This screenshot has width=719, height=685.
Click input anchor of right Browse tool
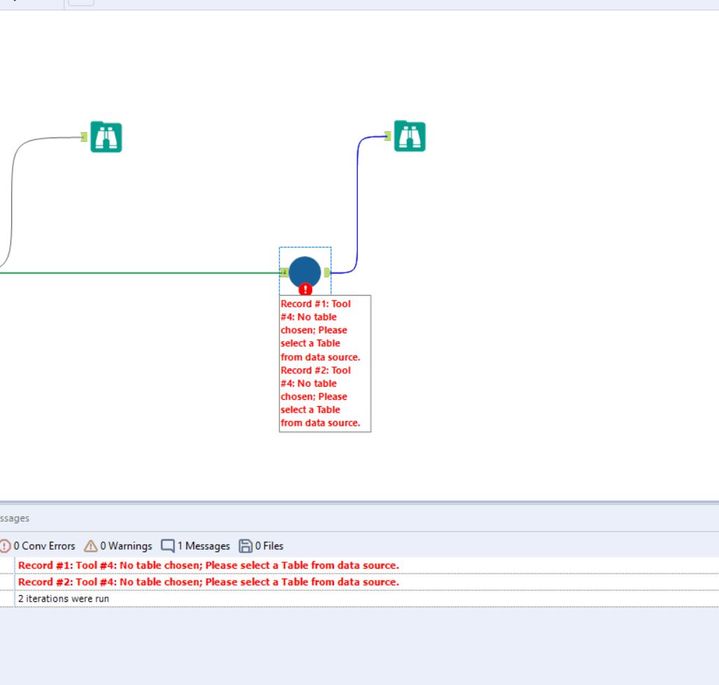[387, 136]
